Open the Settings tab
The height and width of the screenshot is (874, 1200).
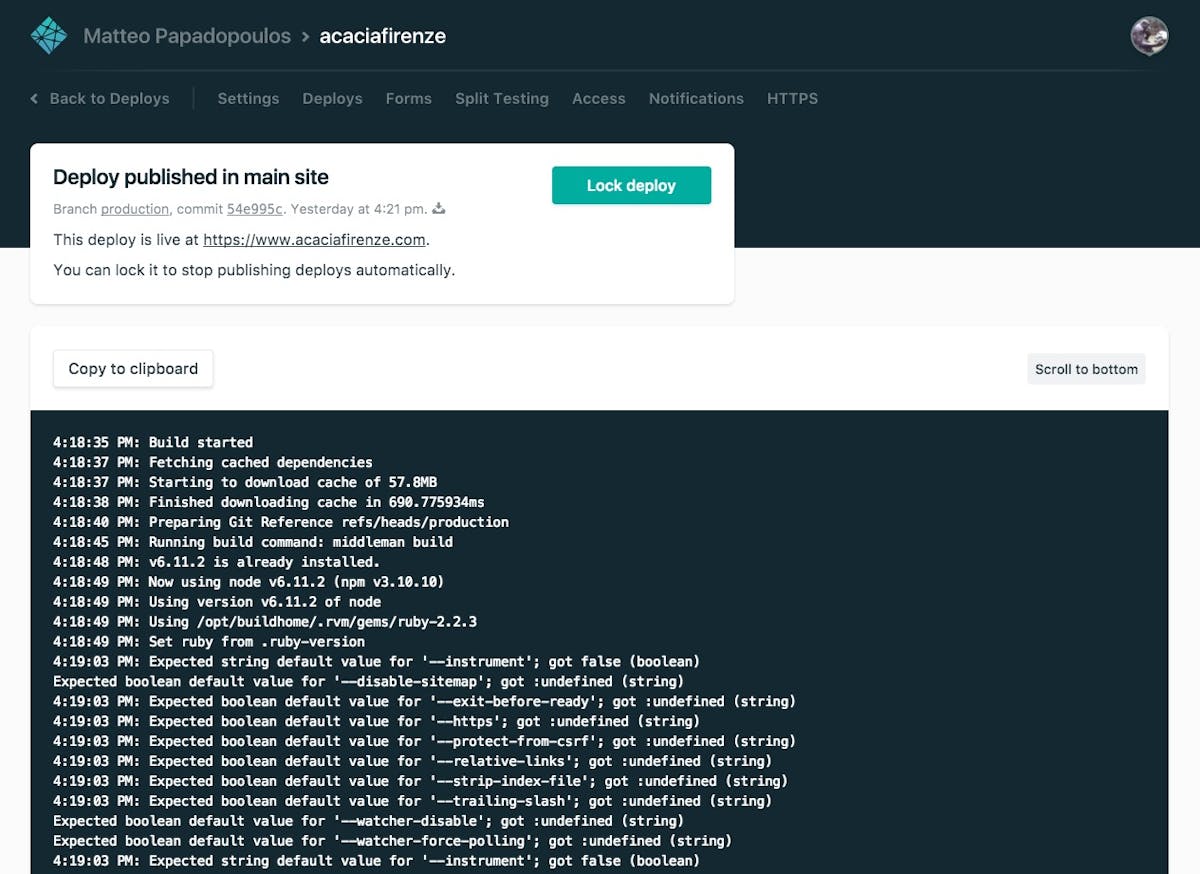(x=248, y=98)
